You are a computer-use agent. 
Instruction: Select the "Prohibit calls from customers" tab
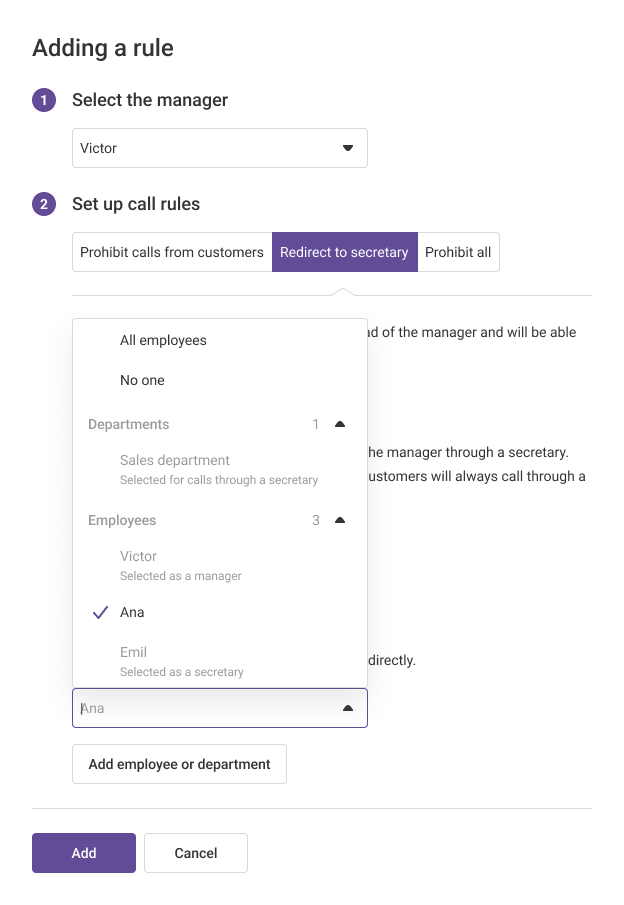click(x=172, y=252)
